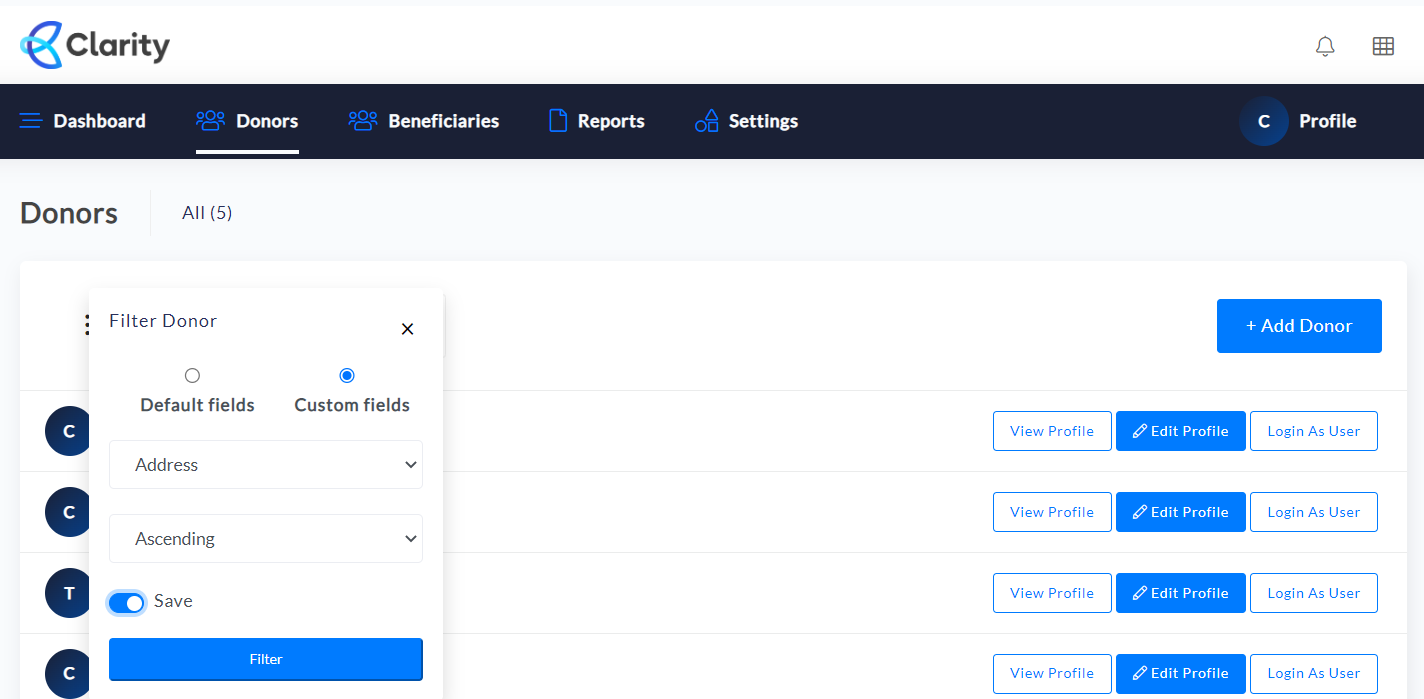Open the Address field dropdown
The image size is (1424, 699).
click(x=266, y=465)
